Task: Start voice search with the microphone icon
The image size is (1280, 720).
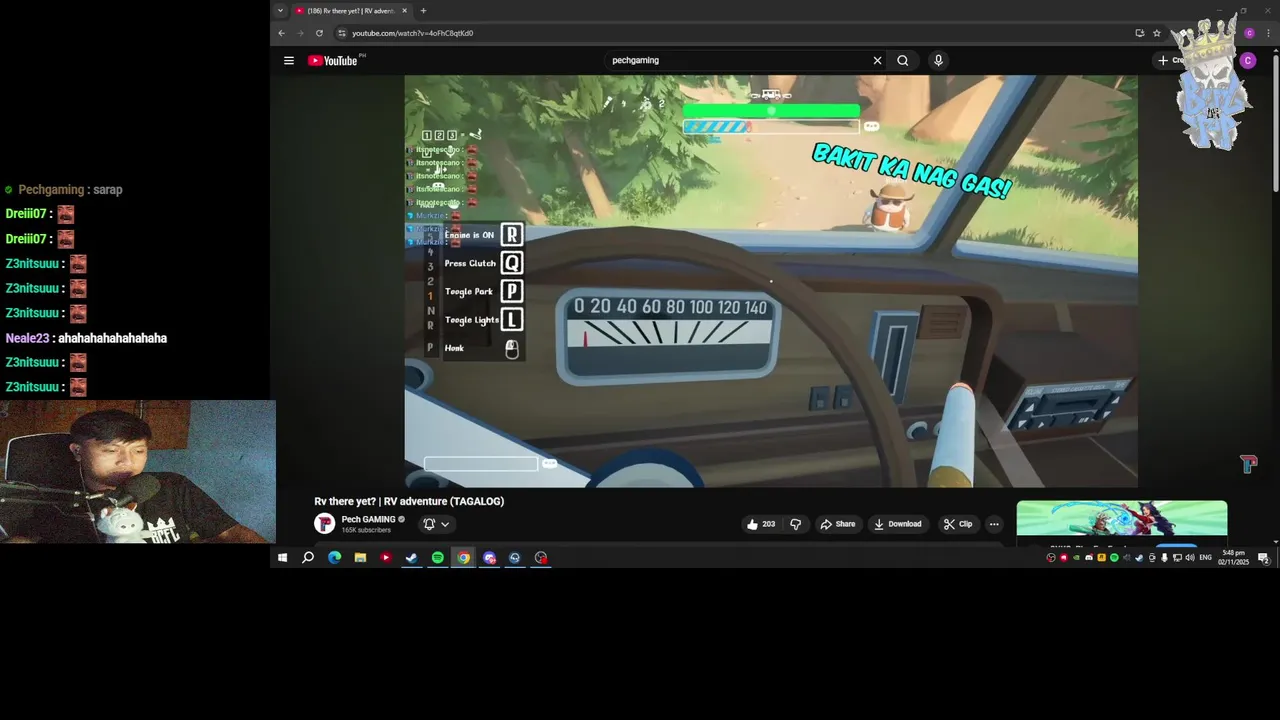Action: pos(938,60)
